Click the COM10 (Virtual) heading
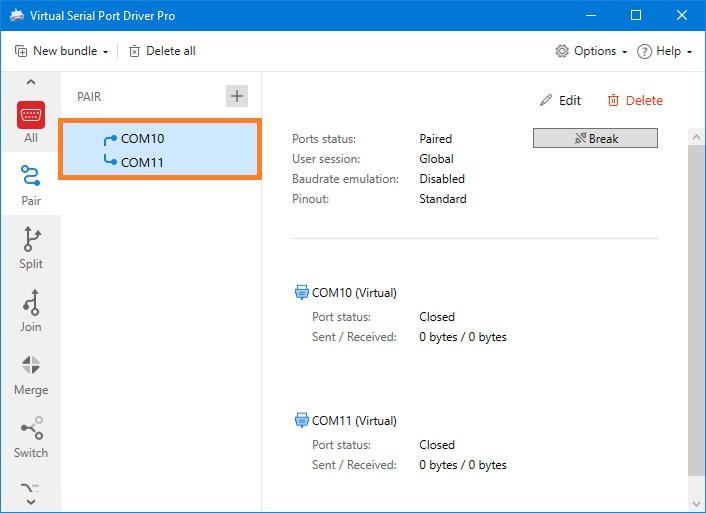 click(x=354, y=293)
